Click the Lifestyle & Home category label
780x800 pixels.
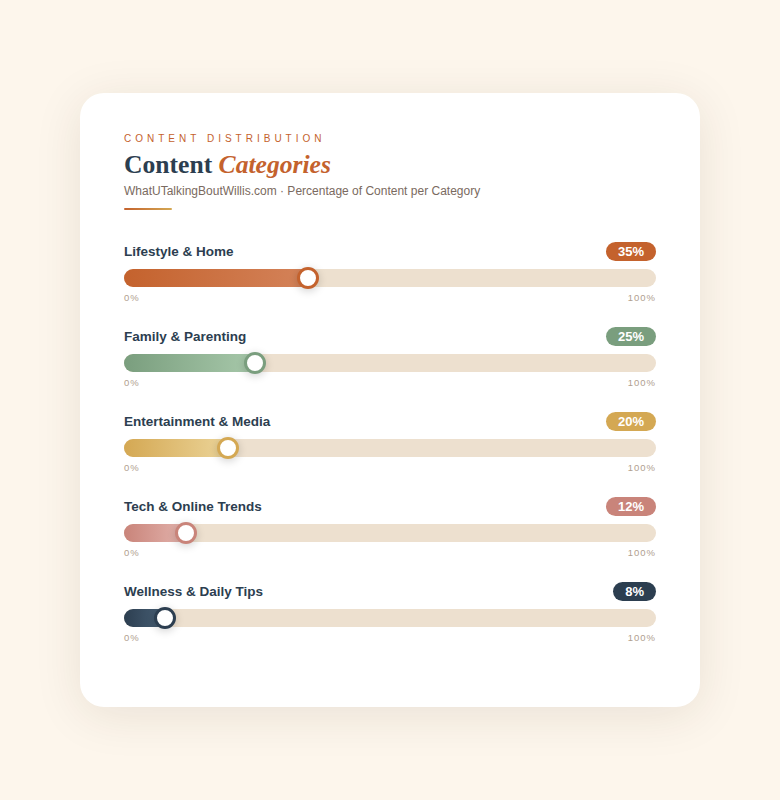(179, 252)
